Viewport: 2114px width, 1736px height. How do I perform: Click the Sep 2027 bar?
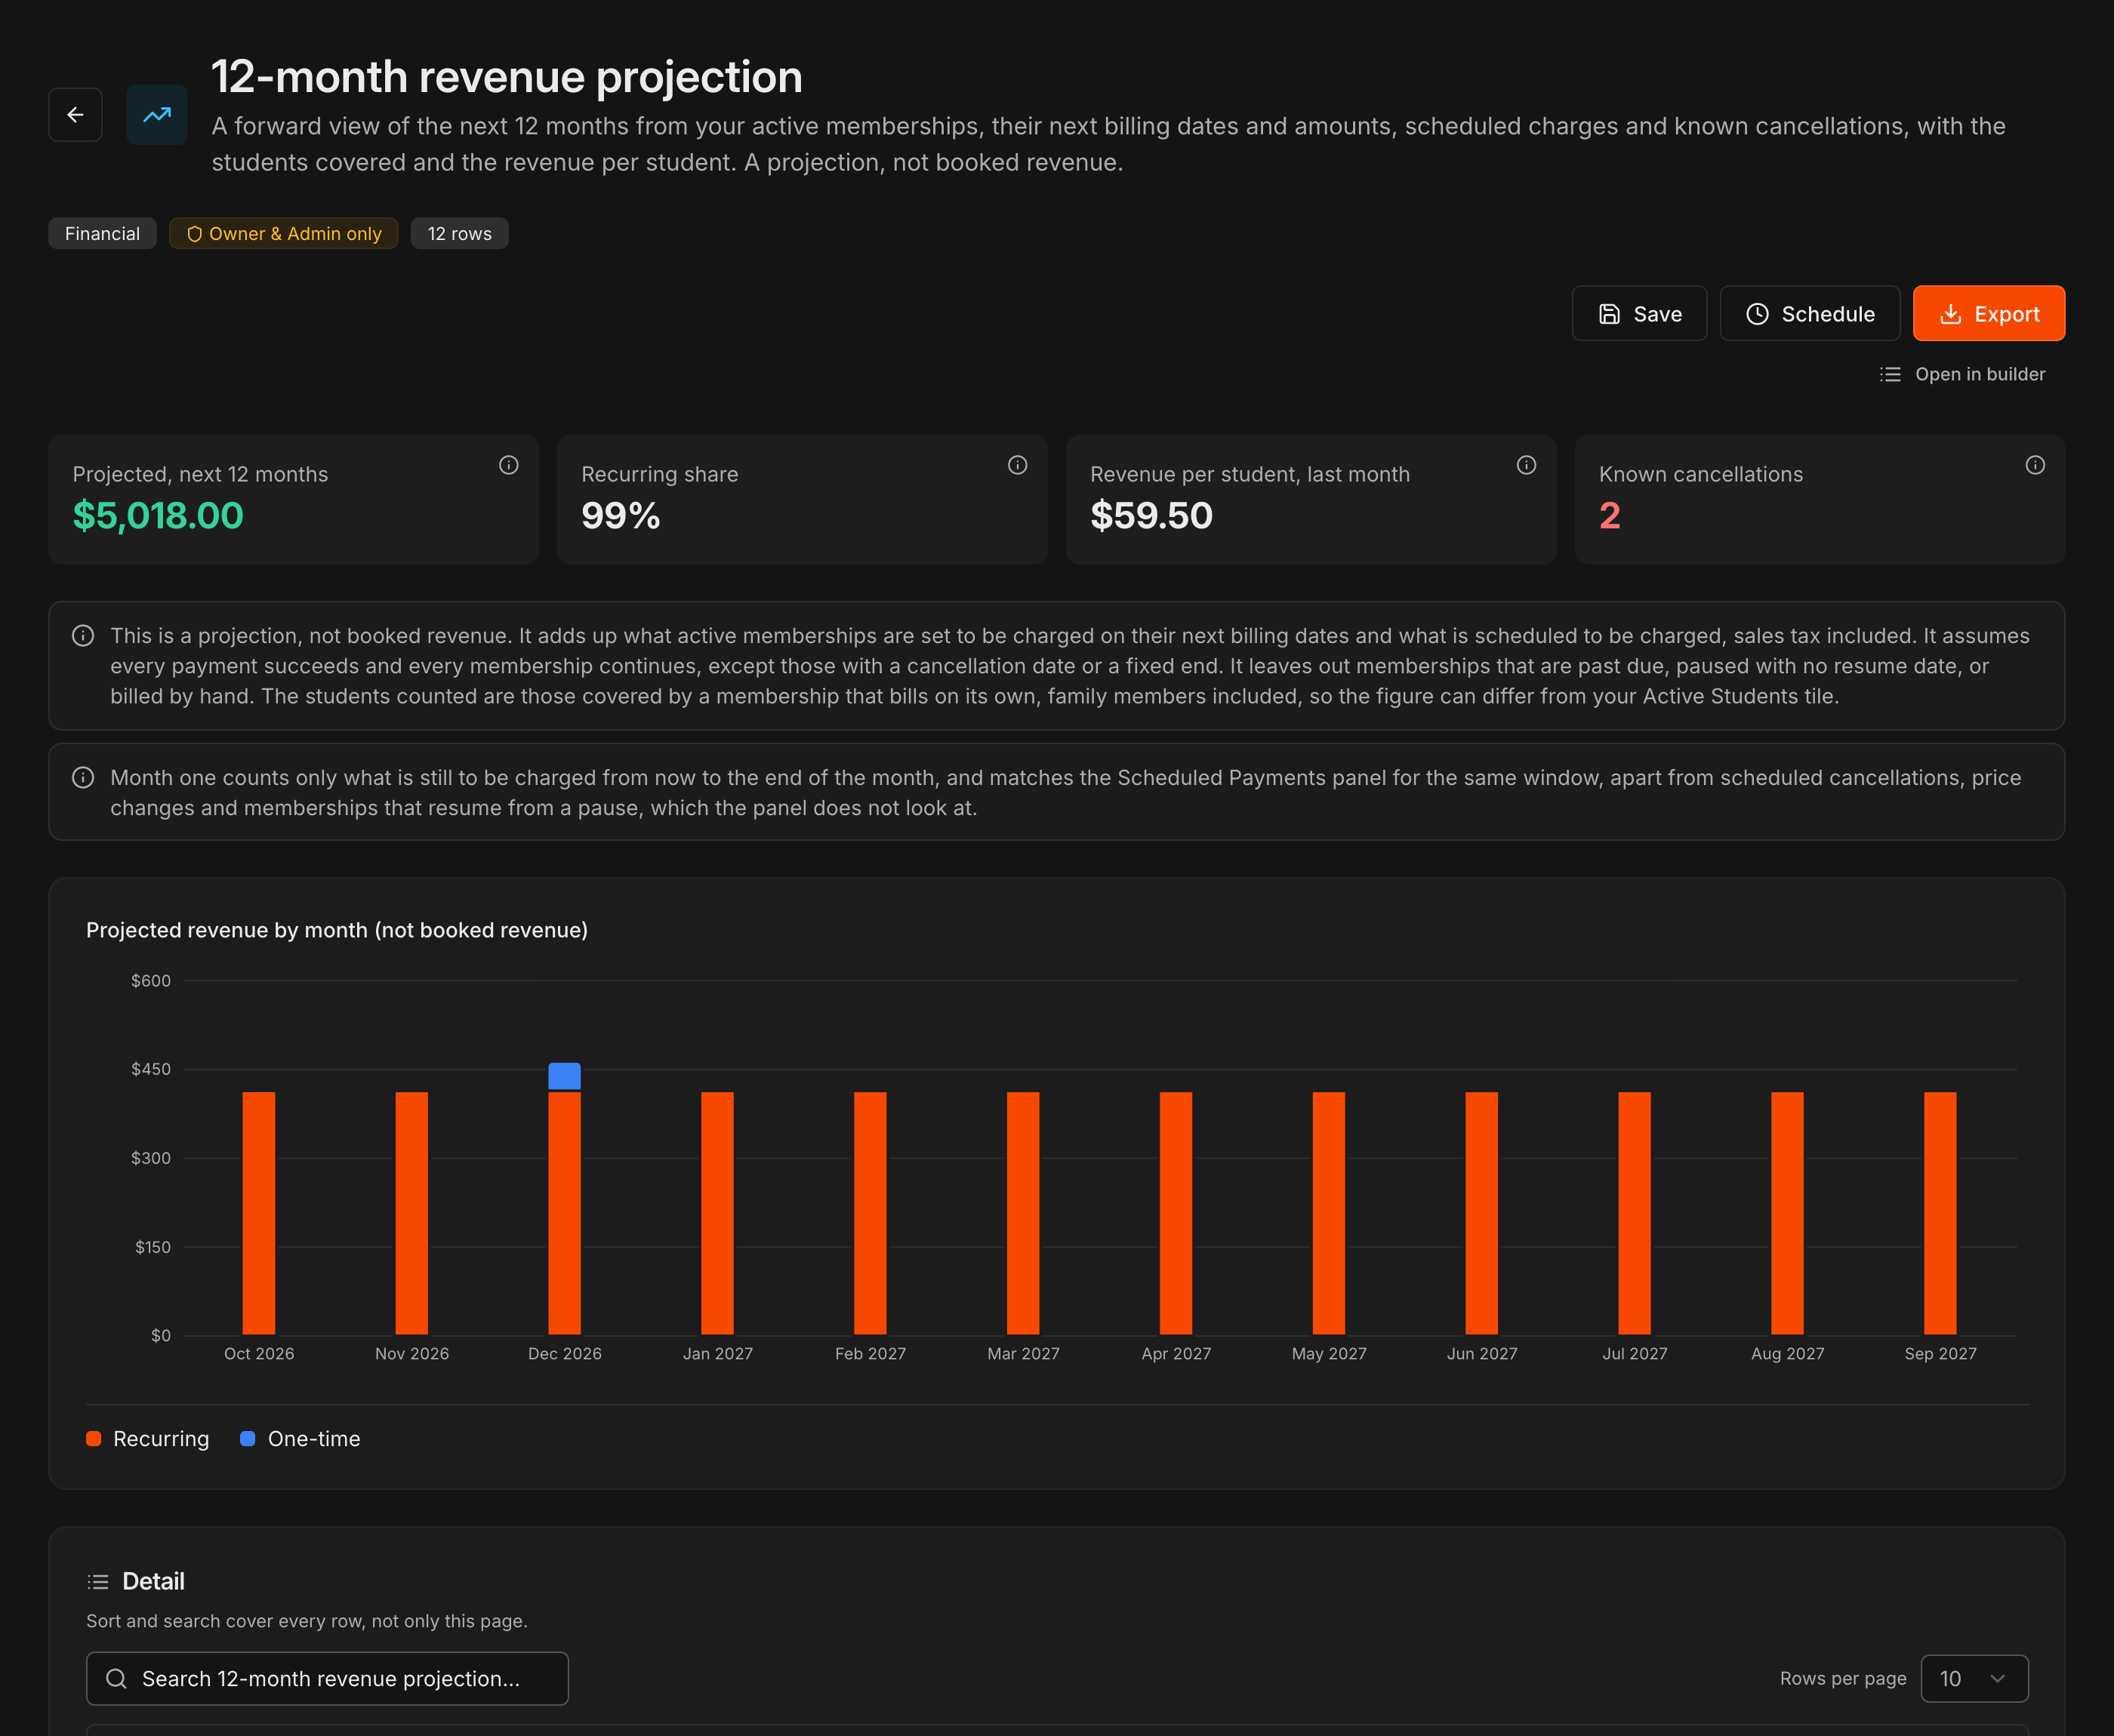[1940, 1213]
